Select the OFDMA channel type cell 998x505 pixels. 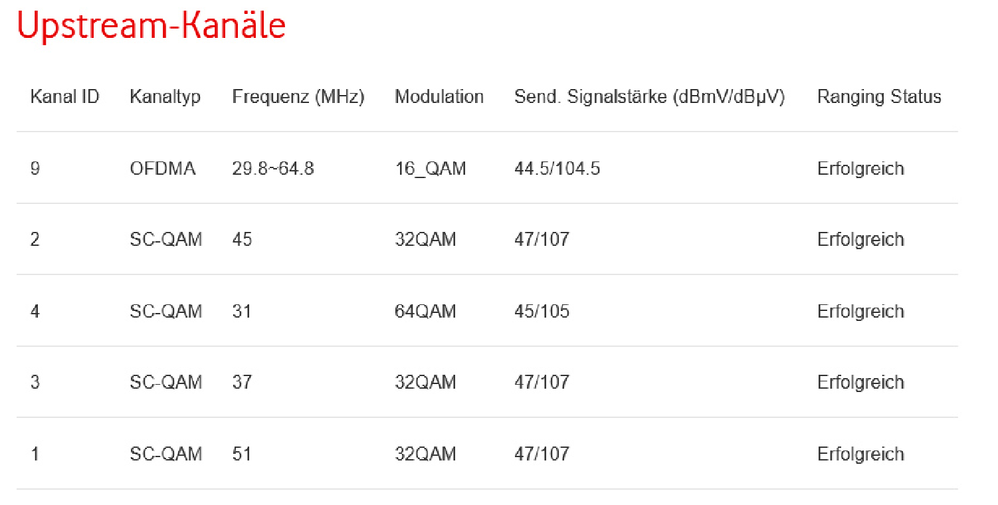click(163, 169)
